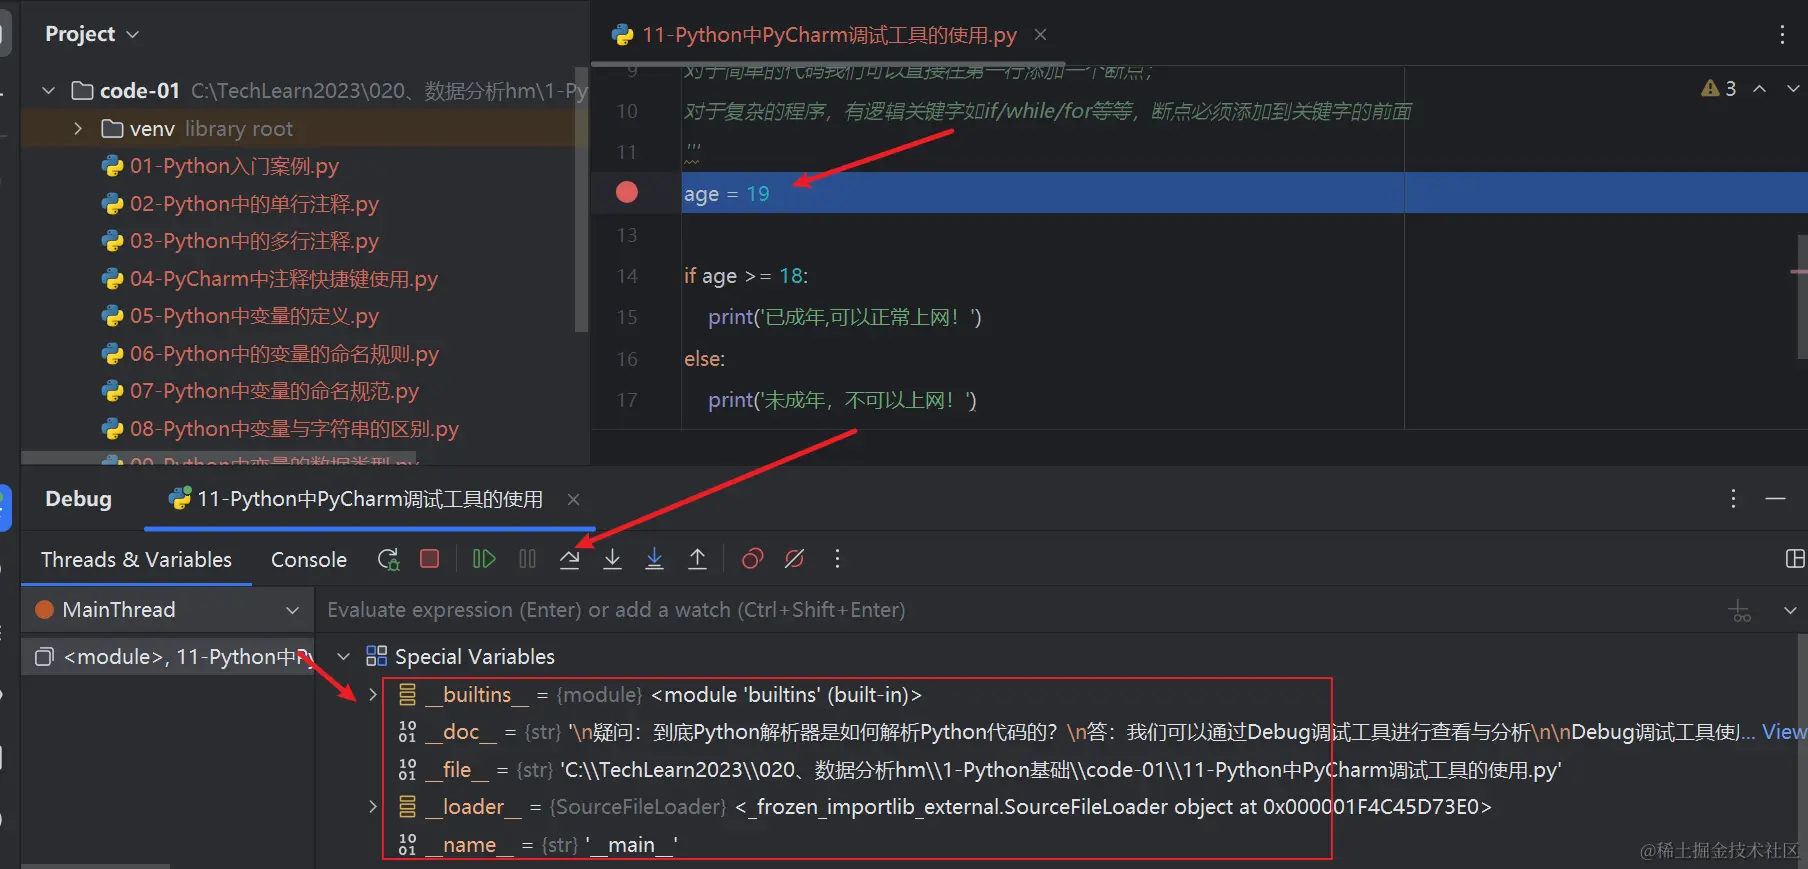Open 03-Python中的多行注释.py file
This screenshot has width=1808, height=869.
254,241
